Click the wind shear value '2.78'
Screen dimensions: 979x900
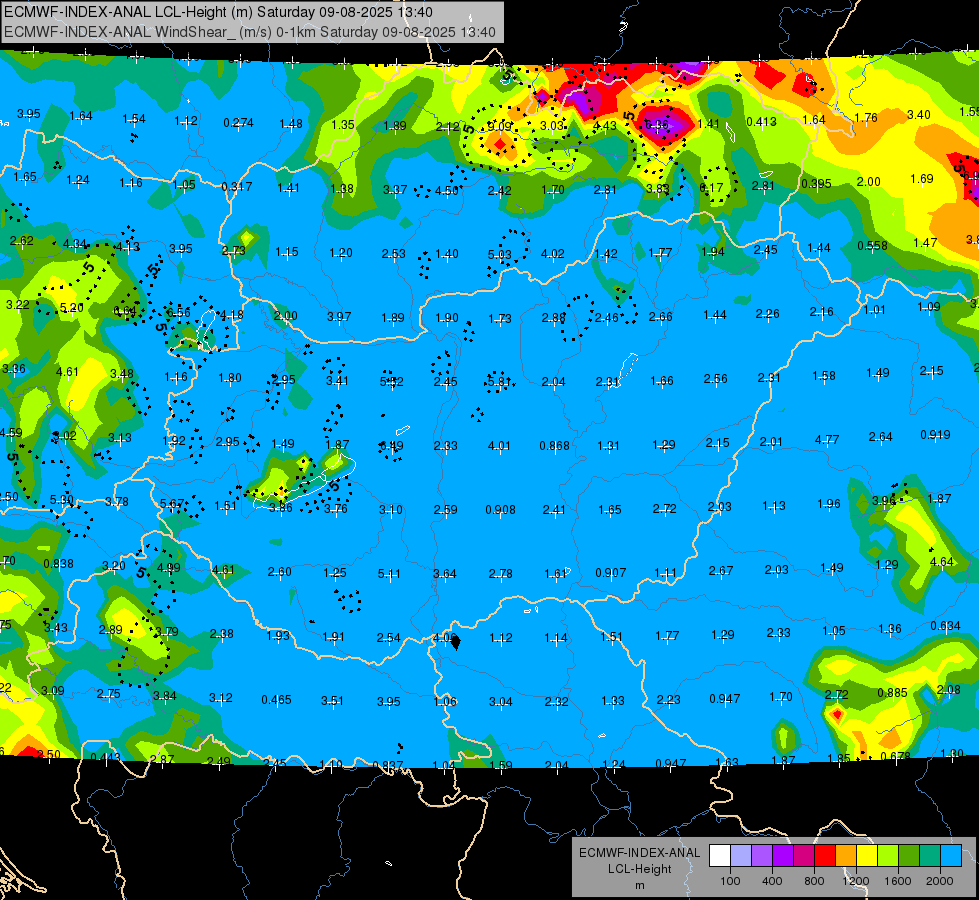point(501,574)
